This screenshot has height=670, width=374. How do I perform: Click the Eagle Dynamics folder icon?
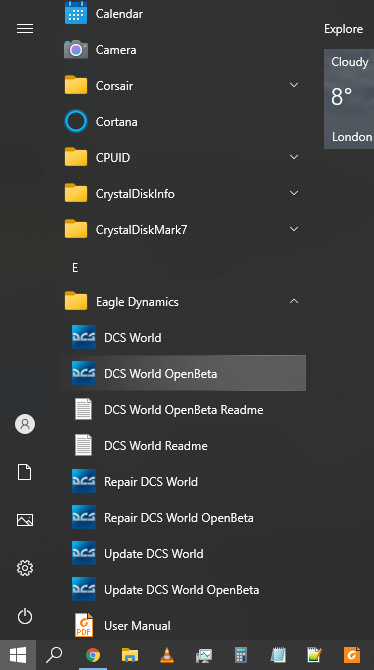(76, 301)
